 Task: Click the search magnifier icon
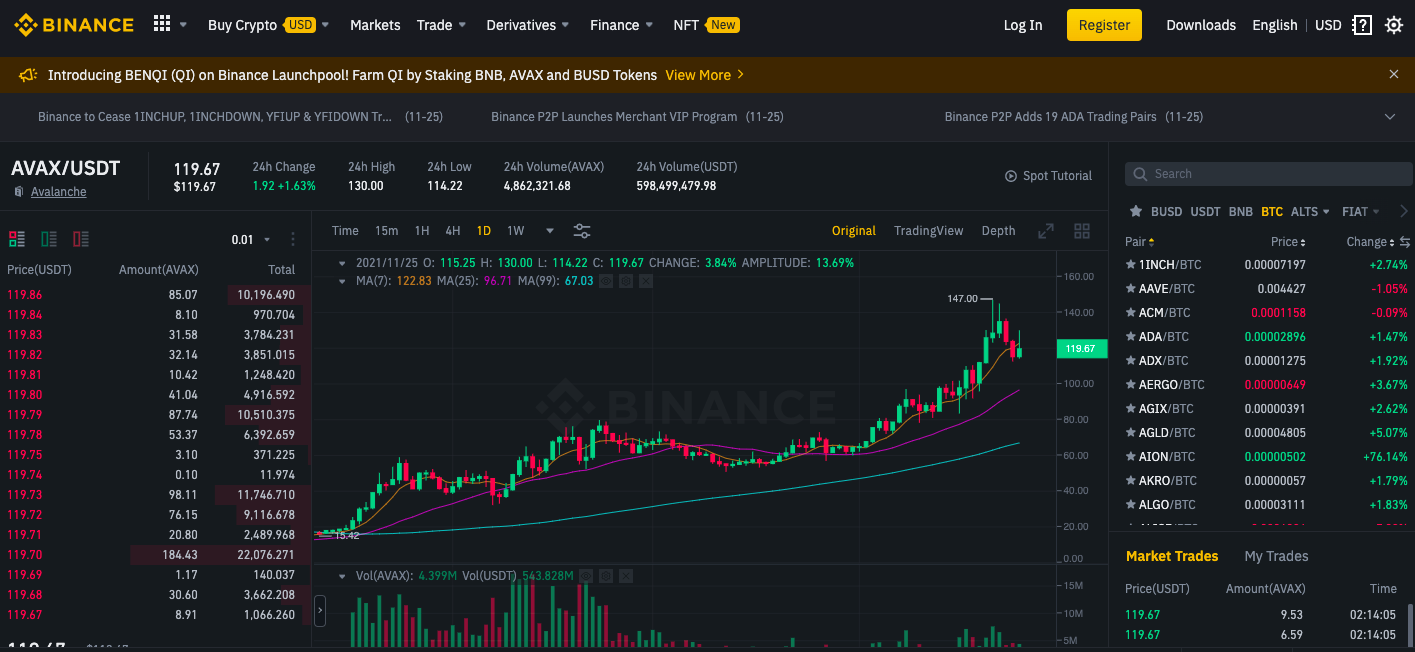pos(1140,174)
